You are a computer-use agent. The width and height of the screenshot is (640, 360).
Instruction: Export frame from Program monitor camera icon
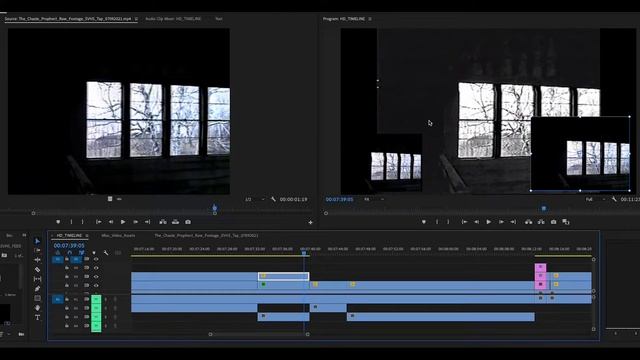(x=553, y=222)
